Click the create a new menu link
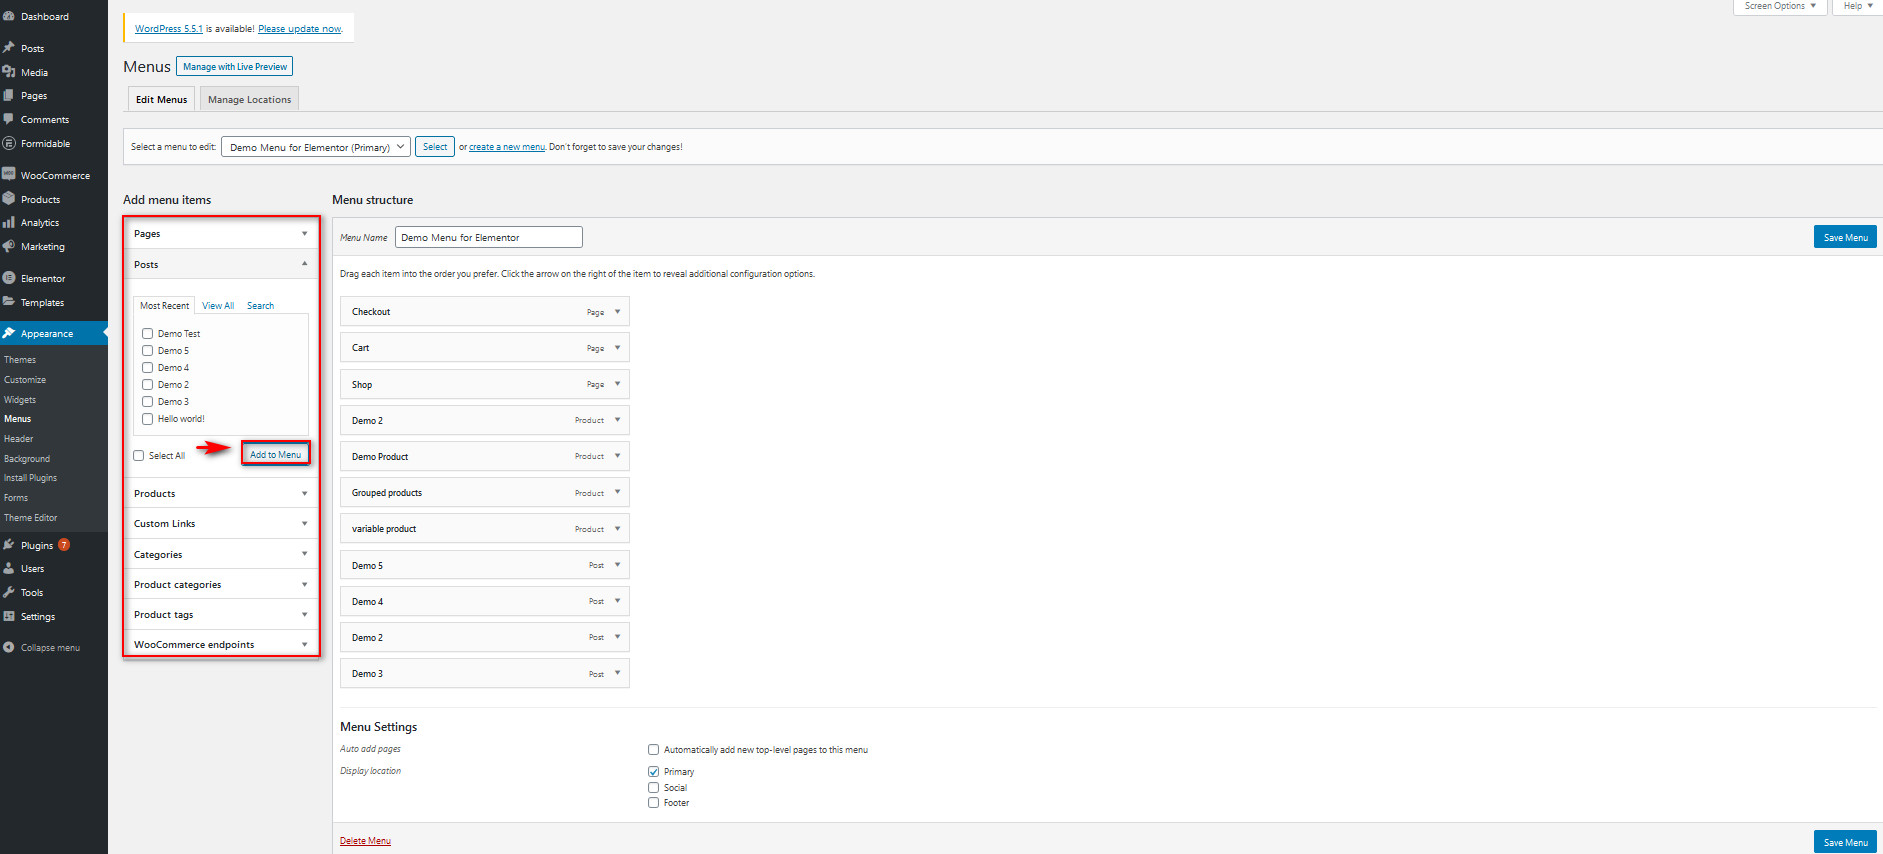The image size is (1883, 854). coord(507,147)
